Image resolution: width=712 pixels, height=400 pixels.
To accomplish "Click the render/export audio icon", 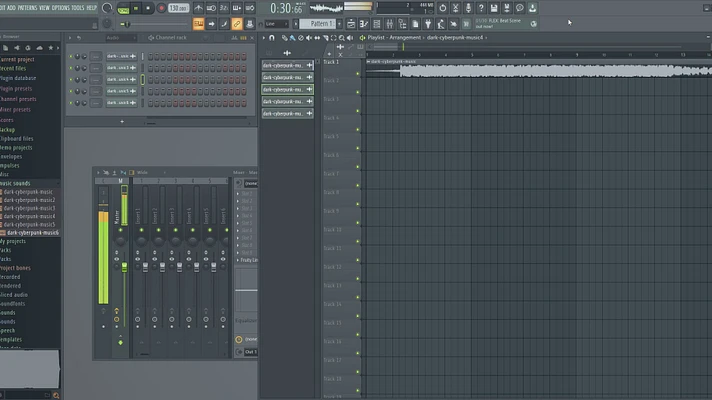I will click(x=506, y=8).
